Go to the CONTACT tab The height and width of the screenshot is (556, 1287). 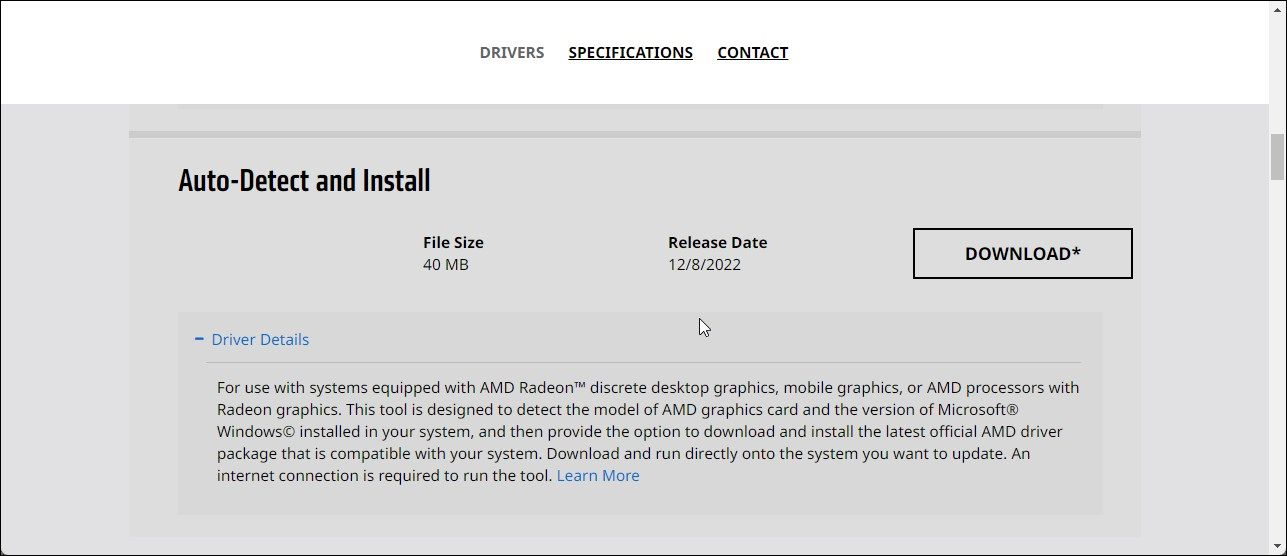(753, 52)
